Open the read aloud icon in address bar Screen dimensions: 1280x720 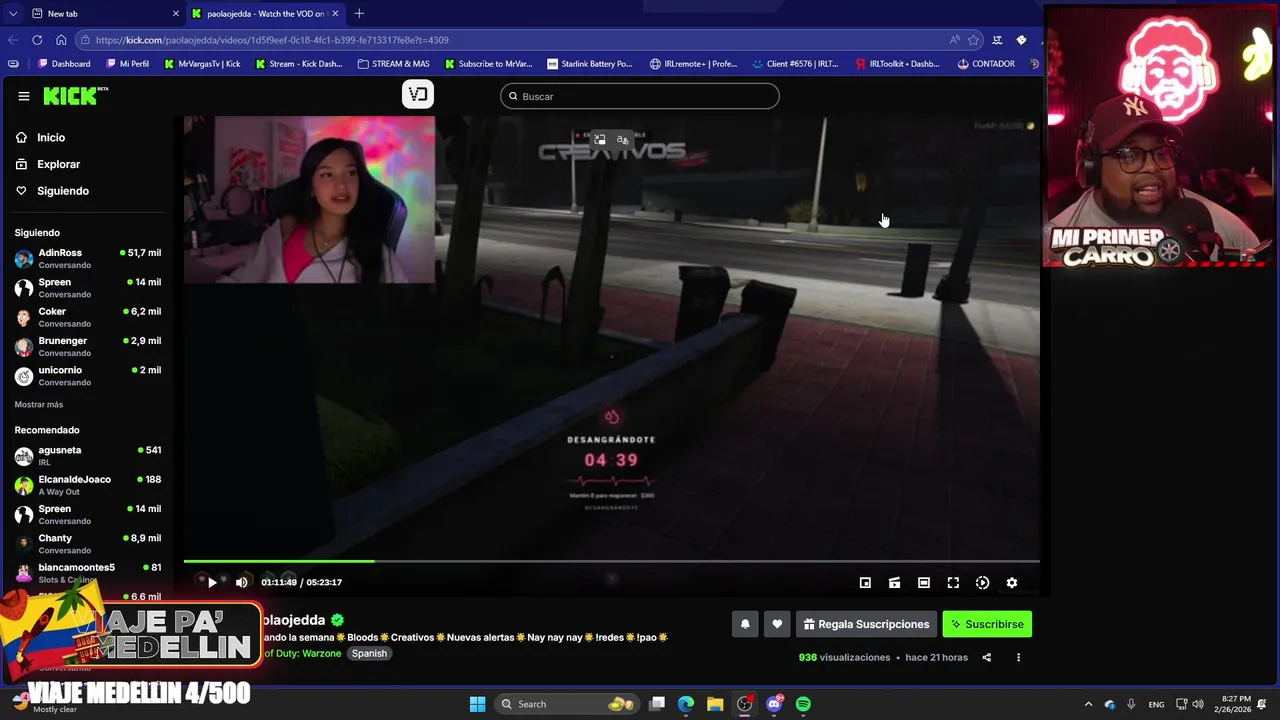(955, 40)
